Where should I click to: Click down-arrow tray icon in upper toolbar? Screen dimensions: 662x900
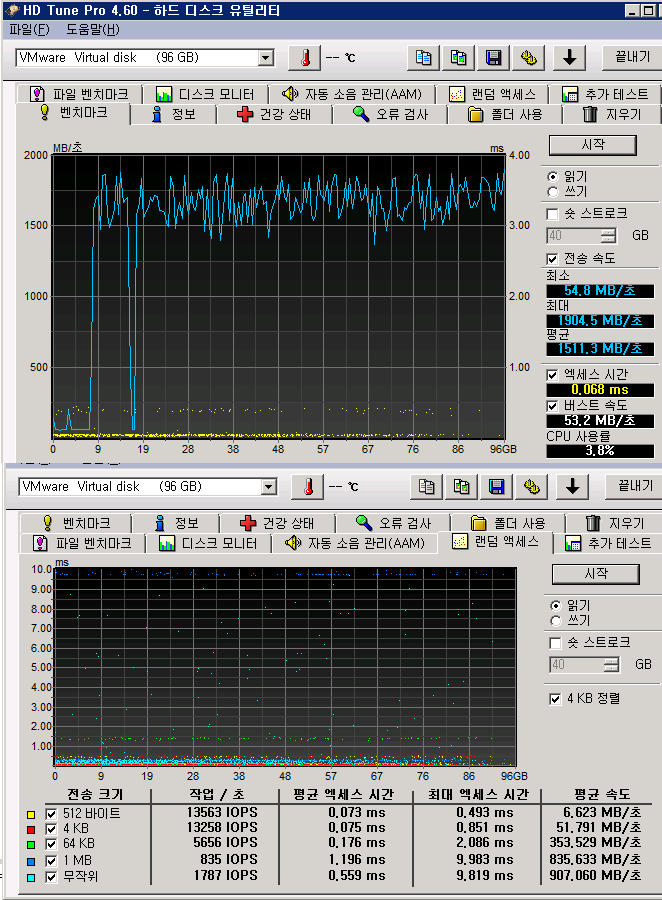click(x=569, y=58)
